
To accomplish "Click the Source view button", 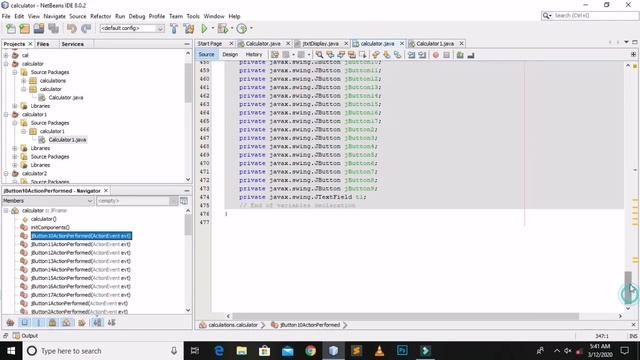I will point(206,54).
